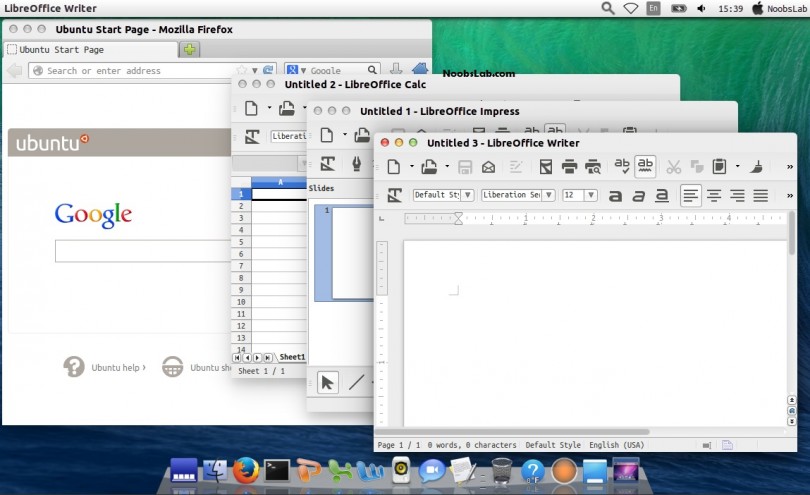Export directly as PDF in Writer
Viewport: 810px width, 495px height.
click(x=546, y=167)
